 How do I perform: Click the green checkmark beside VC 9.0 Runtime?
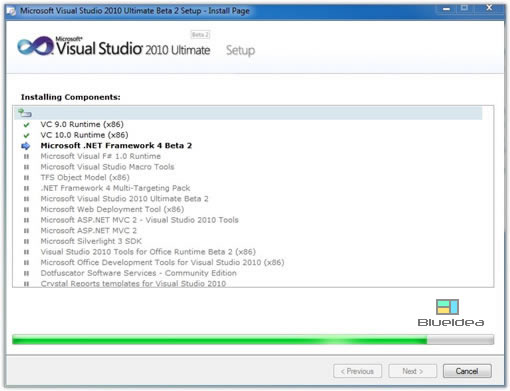[26, 125]
